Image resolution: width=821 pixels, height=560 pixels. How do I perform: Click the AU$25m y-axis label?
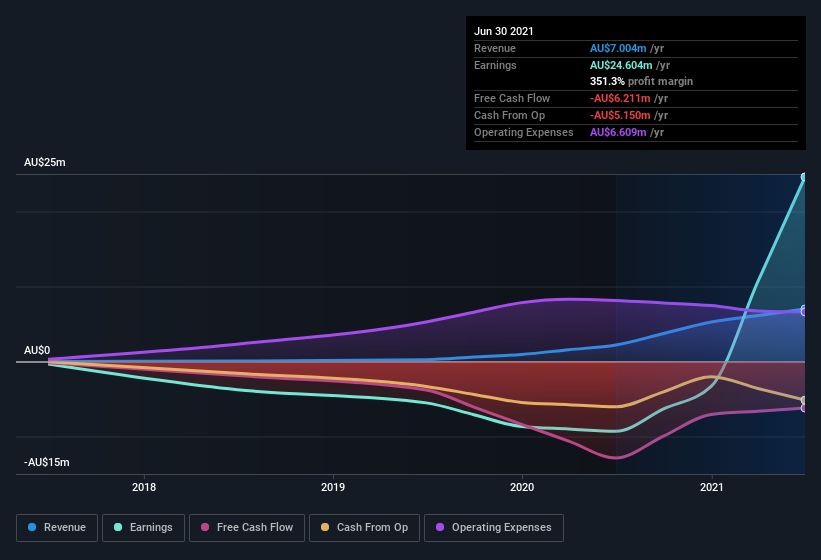click(45, 162)
